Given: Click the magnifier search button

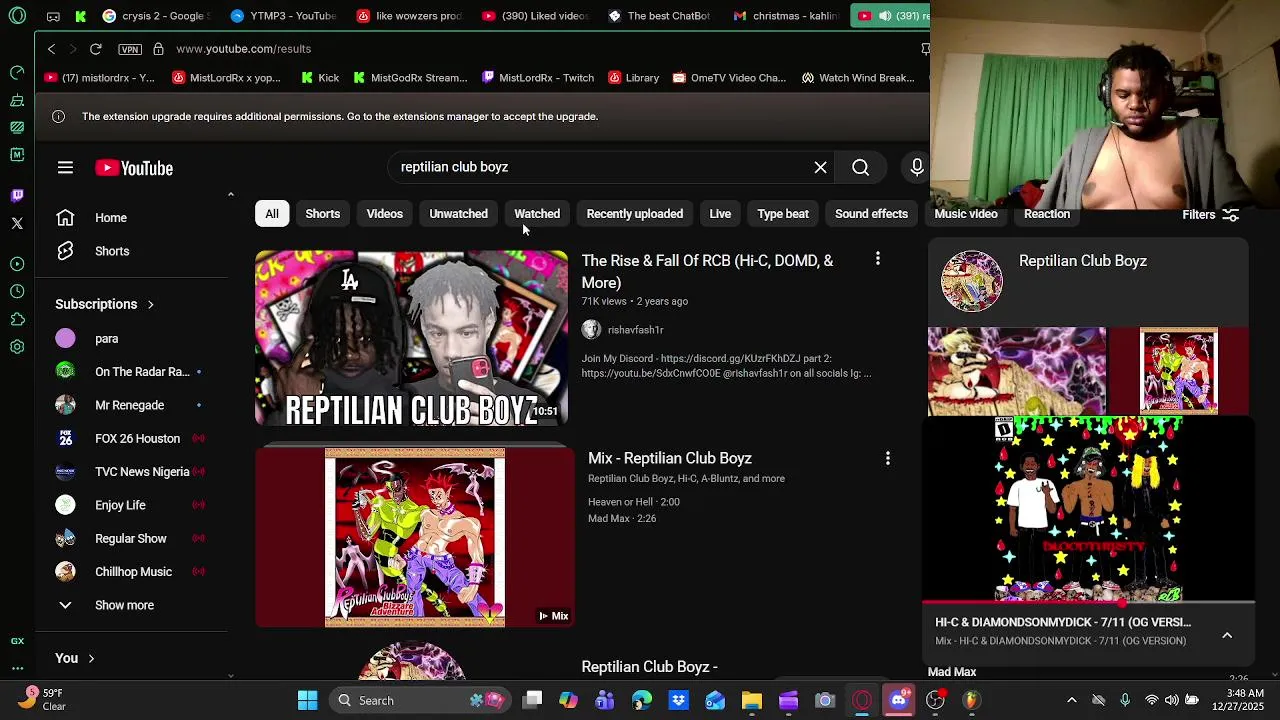Looking at the screenshot, I should coord(860,168).
